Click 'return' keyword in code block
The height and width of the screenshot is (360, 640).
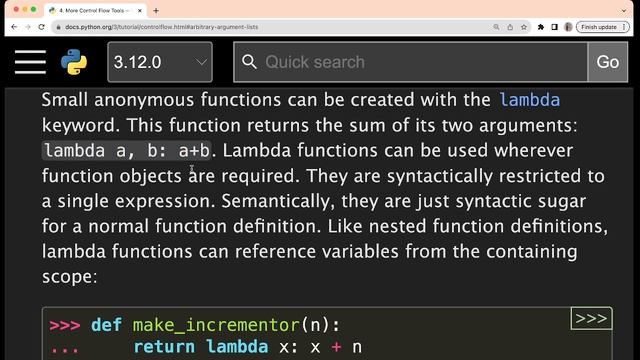pos(164,347)
